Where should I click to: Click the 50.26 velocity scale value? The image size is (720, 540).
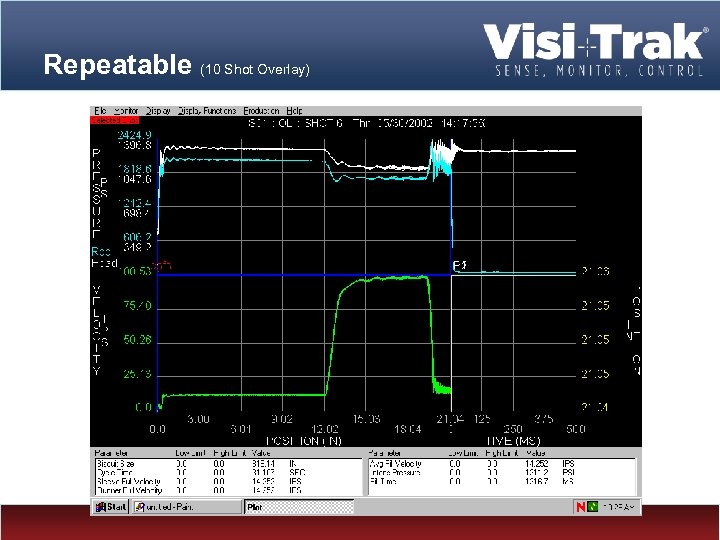coord(137,339)
